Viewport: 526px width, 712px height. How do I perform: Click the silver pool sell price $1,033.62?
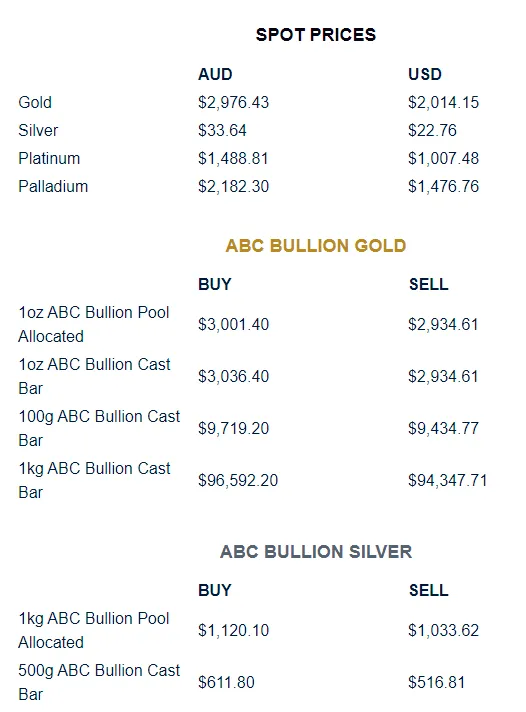coord(443,630)
